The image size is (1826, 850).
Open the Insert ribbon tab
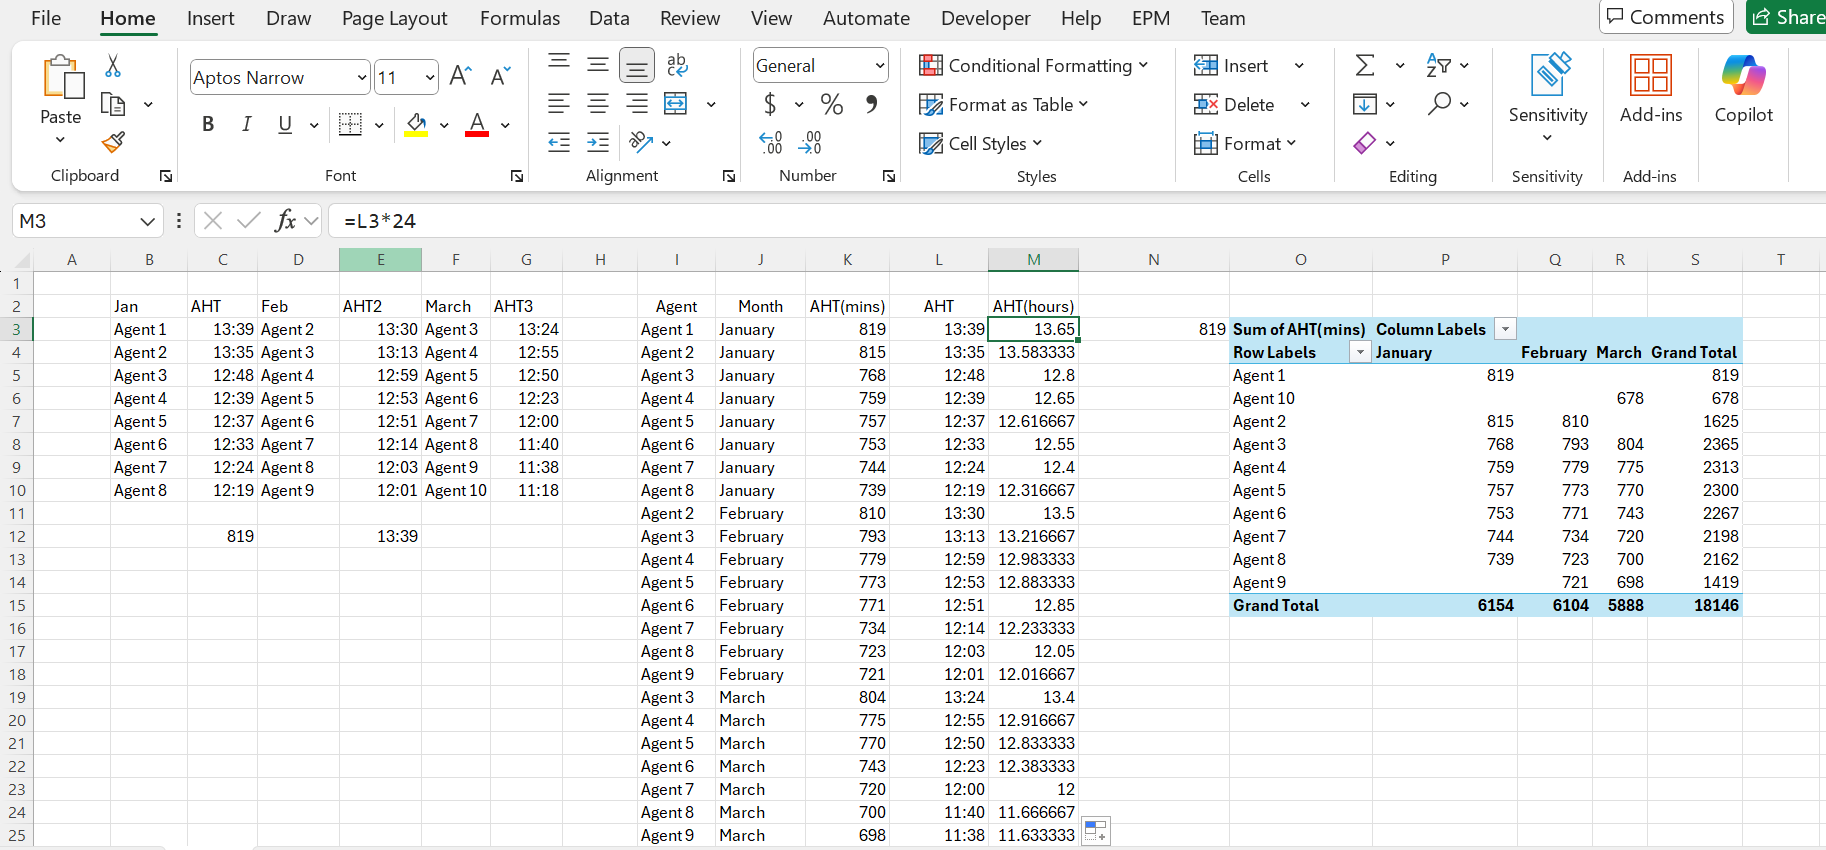(210, 18)
